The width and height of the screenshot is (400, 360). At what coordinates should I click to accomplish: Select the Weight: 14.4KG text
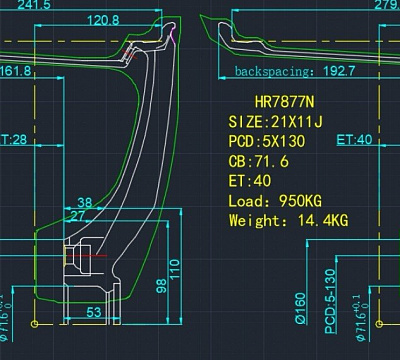coord(288,221)
